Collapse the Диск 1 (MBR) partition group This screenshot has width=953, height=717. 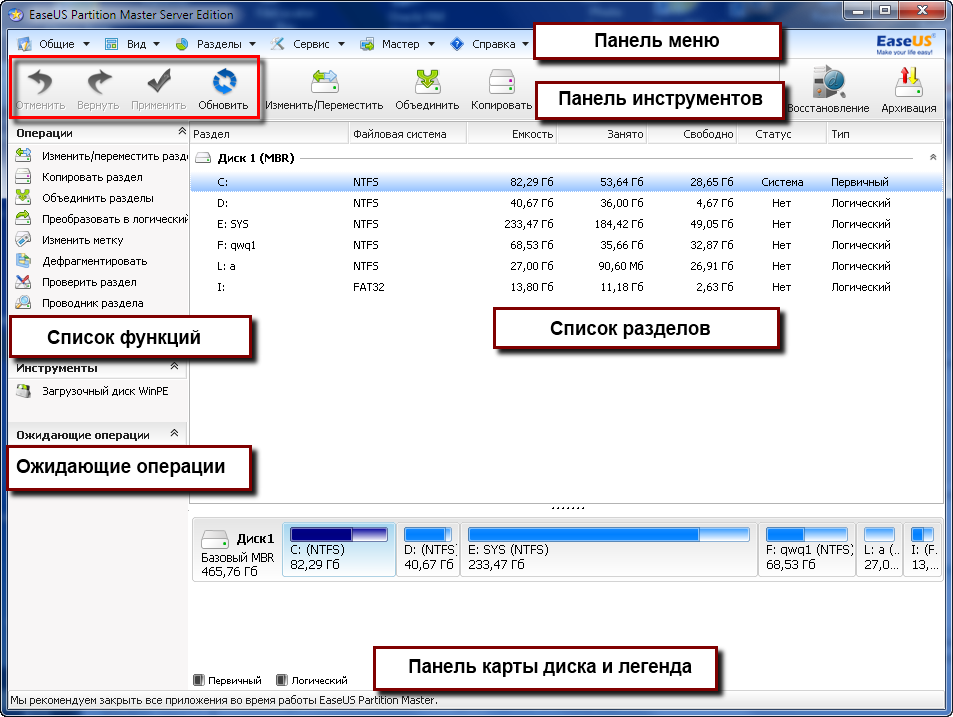click(933, 157)
